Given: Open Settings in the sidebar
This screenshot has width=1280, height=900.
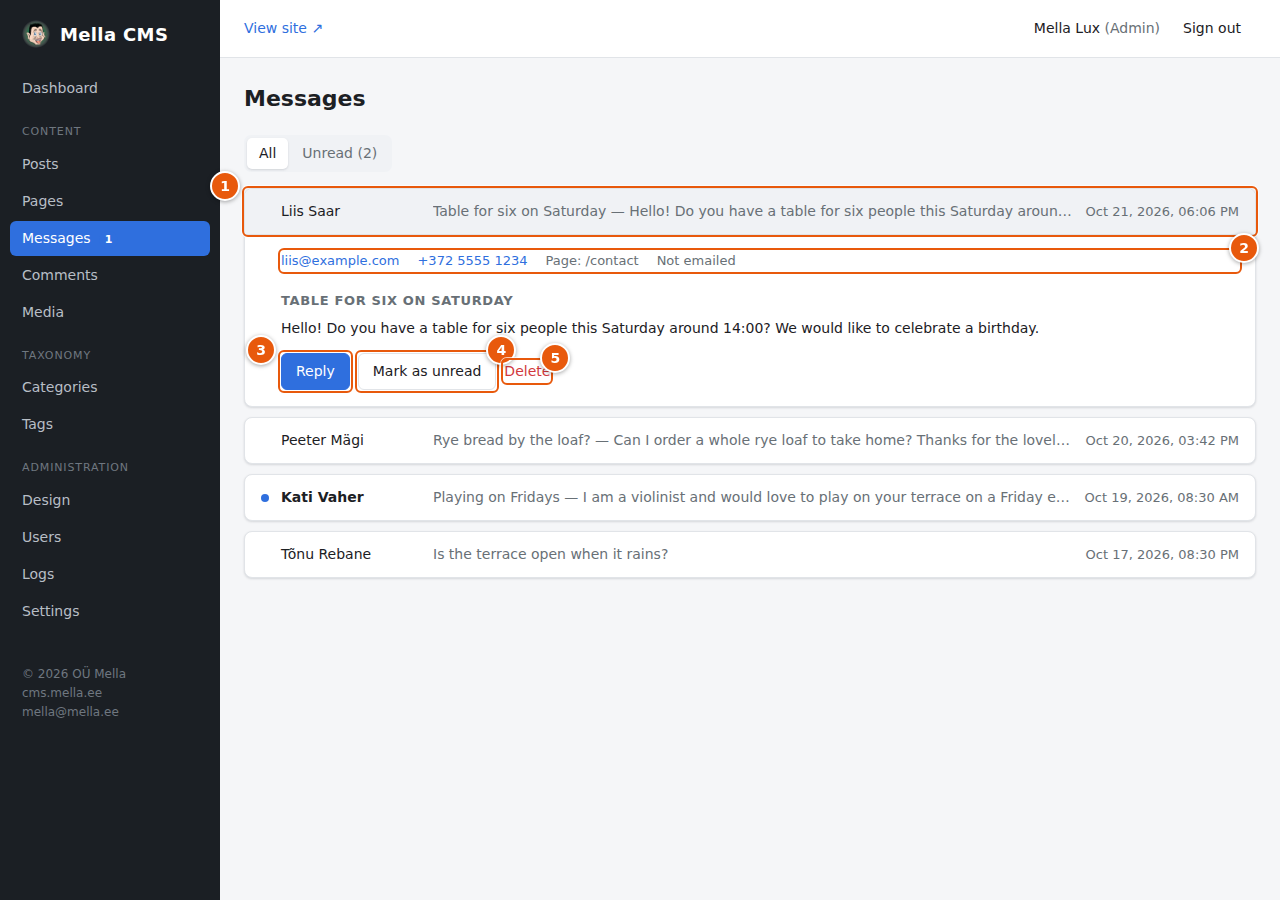Looking at the screenshot, I should pos(110,611).
